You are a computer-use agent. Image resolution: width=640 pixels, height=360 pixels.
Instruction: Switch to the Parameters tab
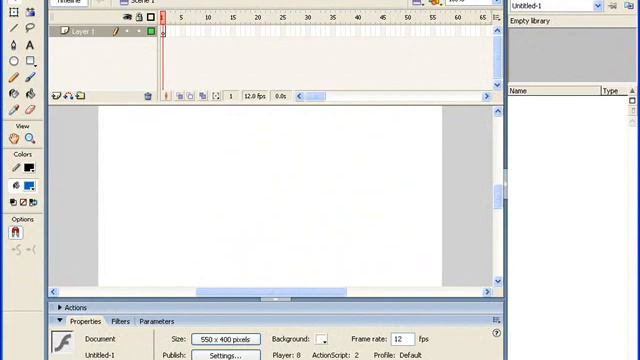click(x=157, y=321)
